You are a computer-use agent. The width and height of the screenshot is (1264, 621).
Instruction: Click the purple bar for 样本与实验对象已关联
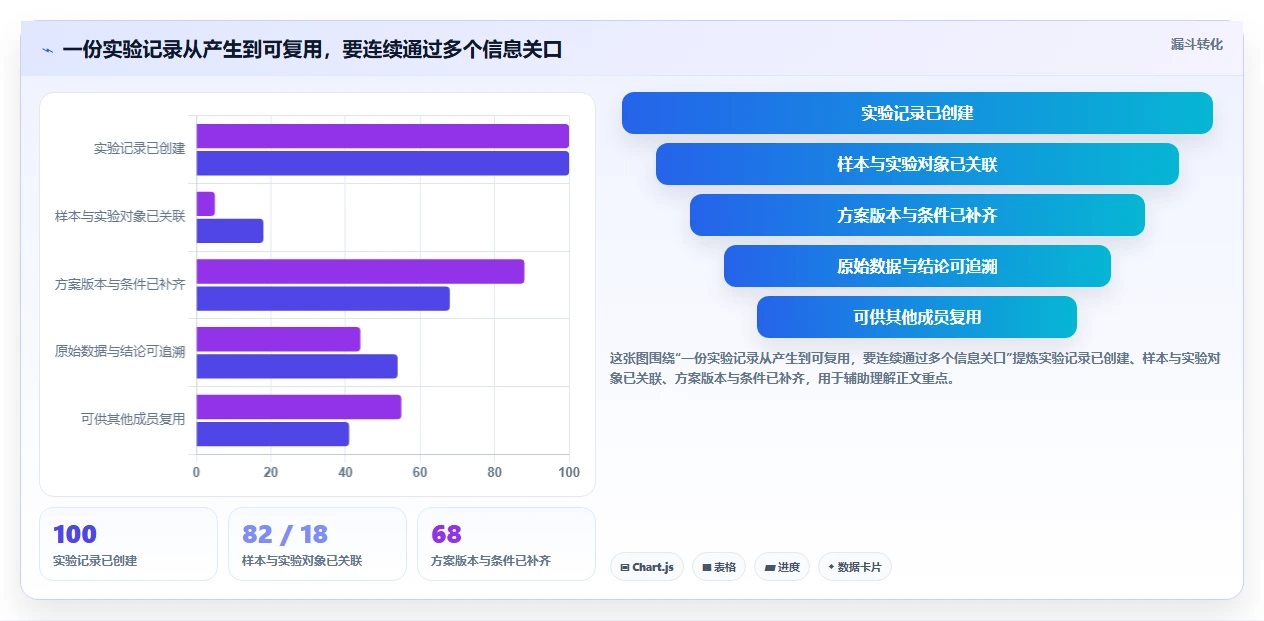[205, 204]
